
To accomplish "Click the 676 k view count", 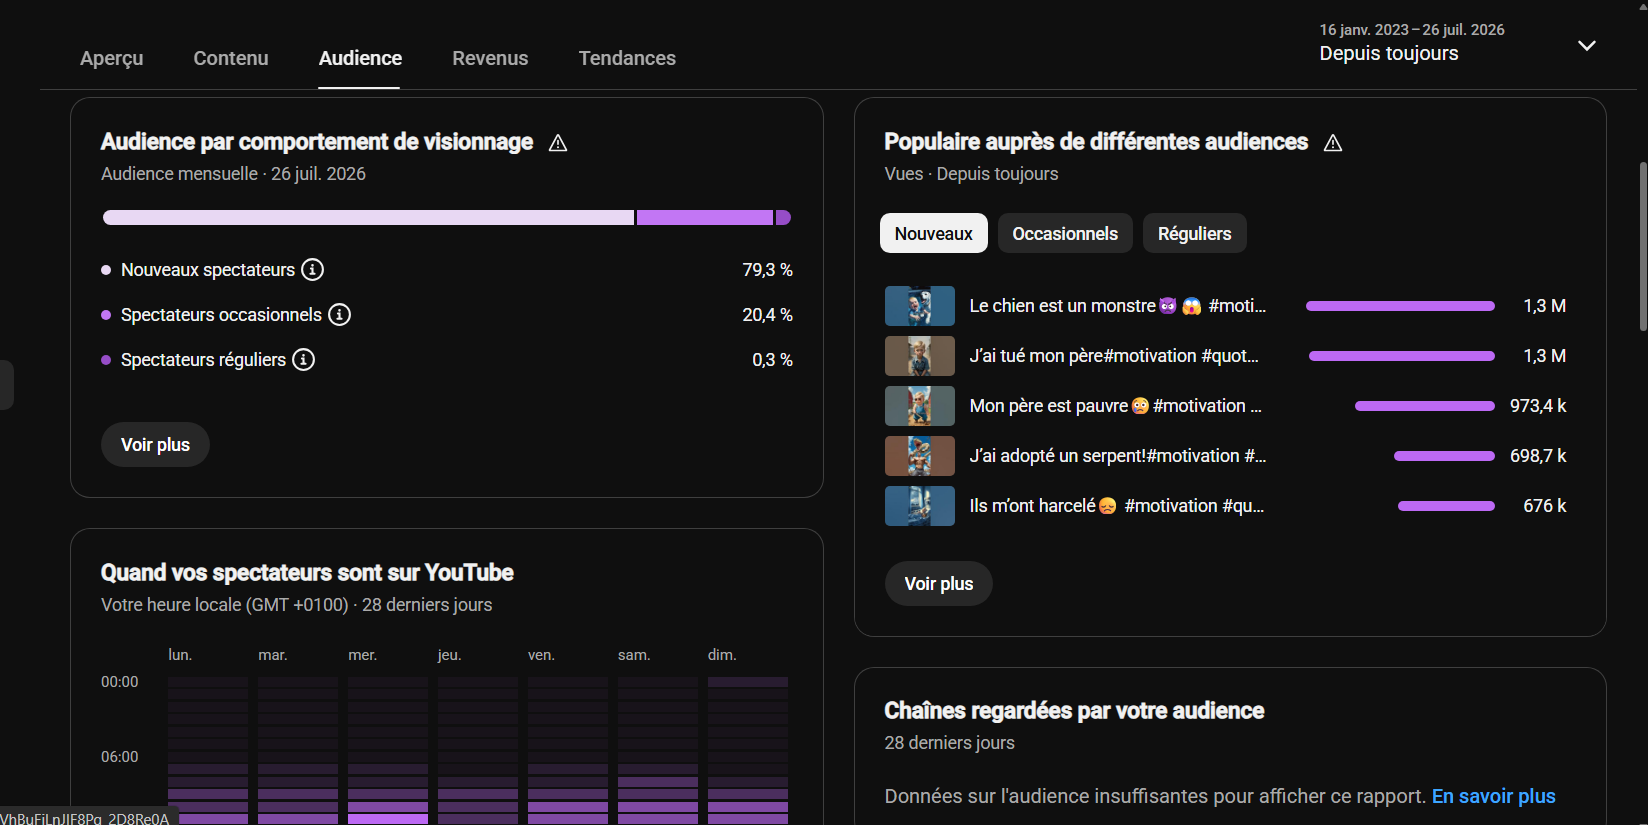I will click(x=1545, y=506).
